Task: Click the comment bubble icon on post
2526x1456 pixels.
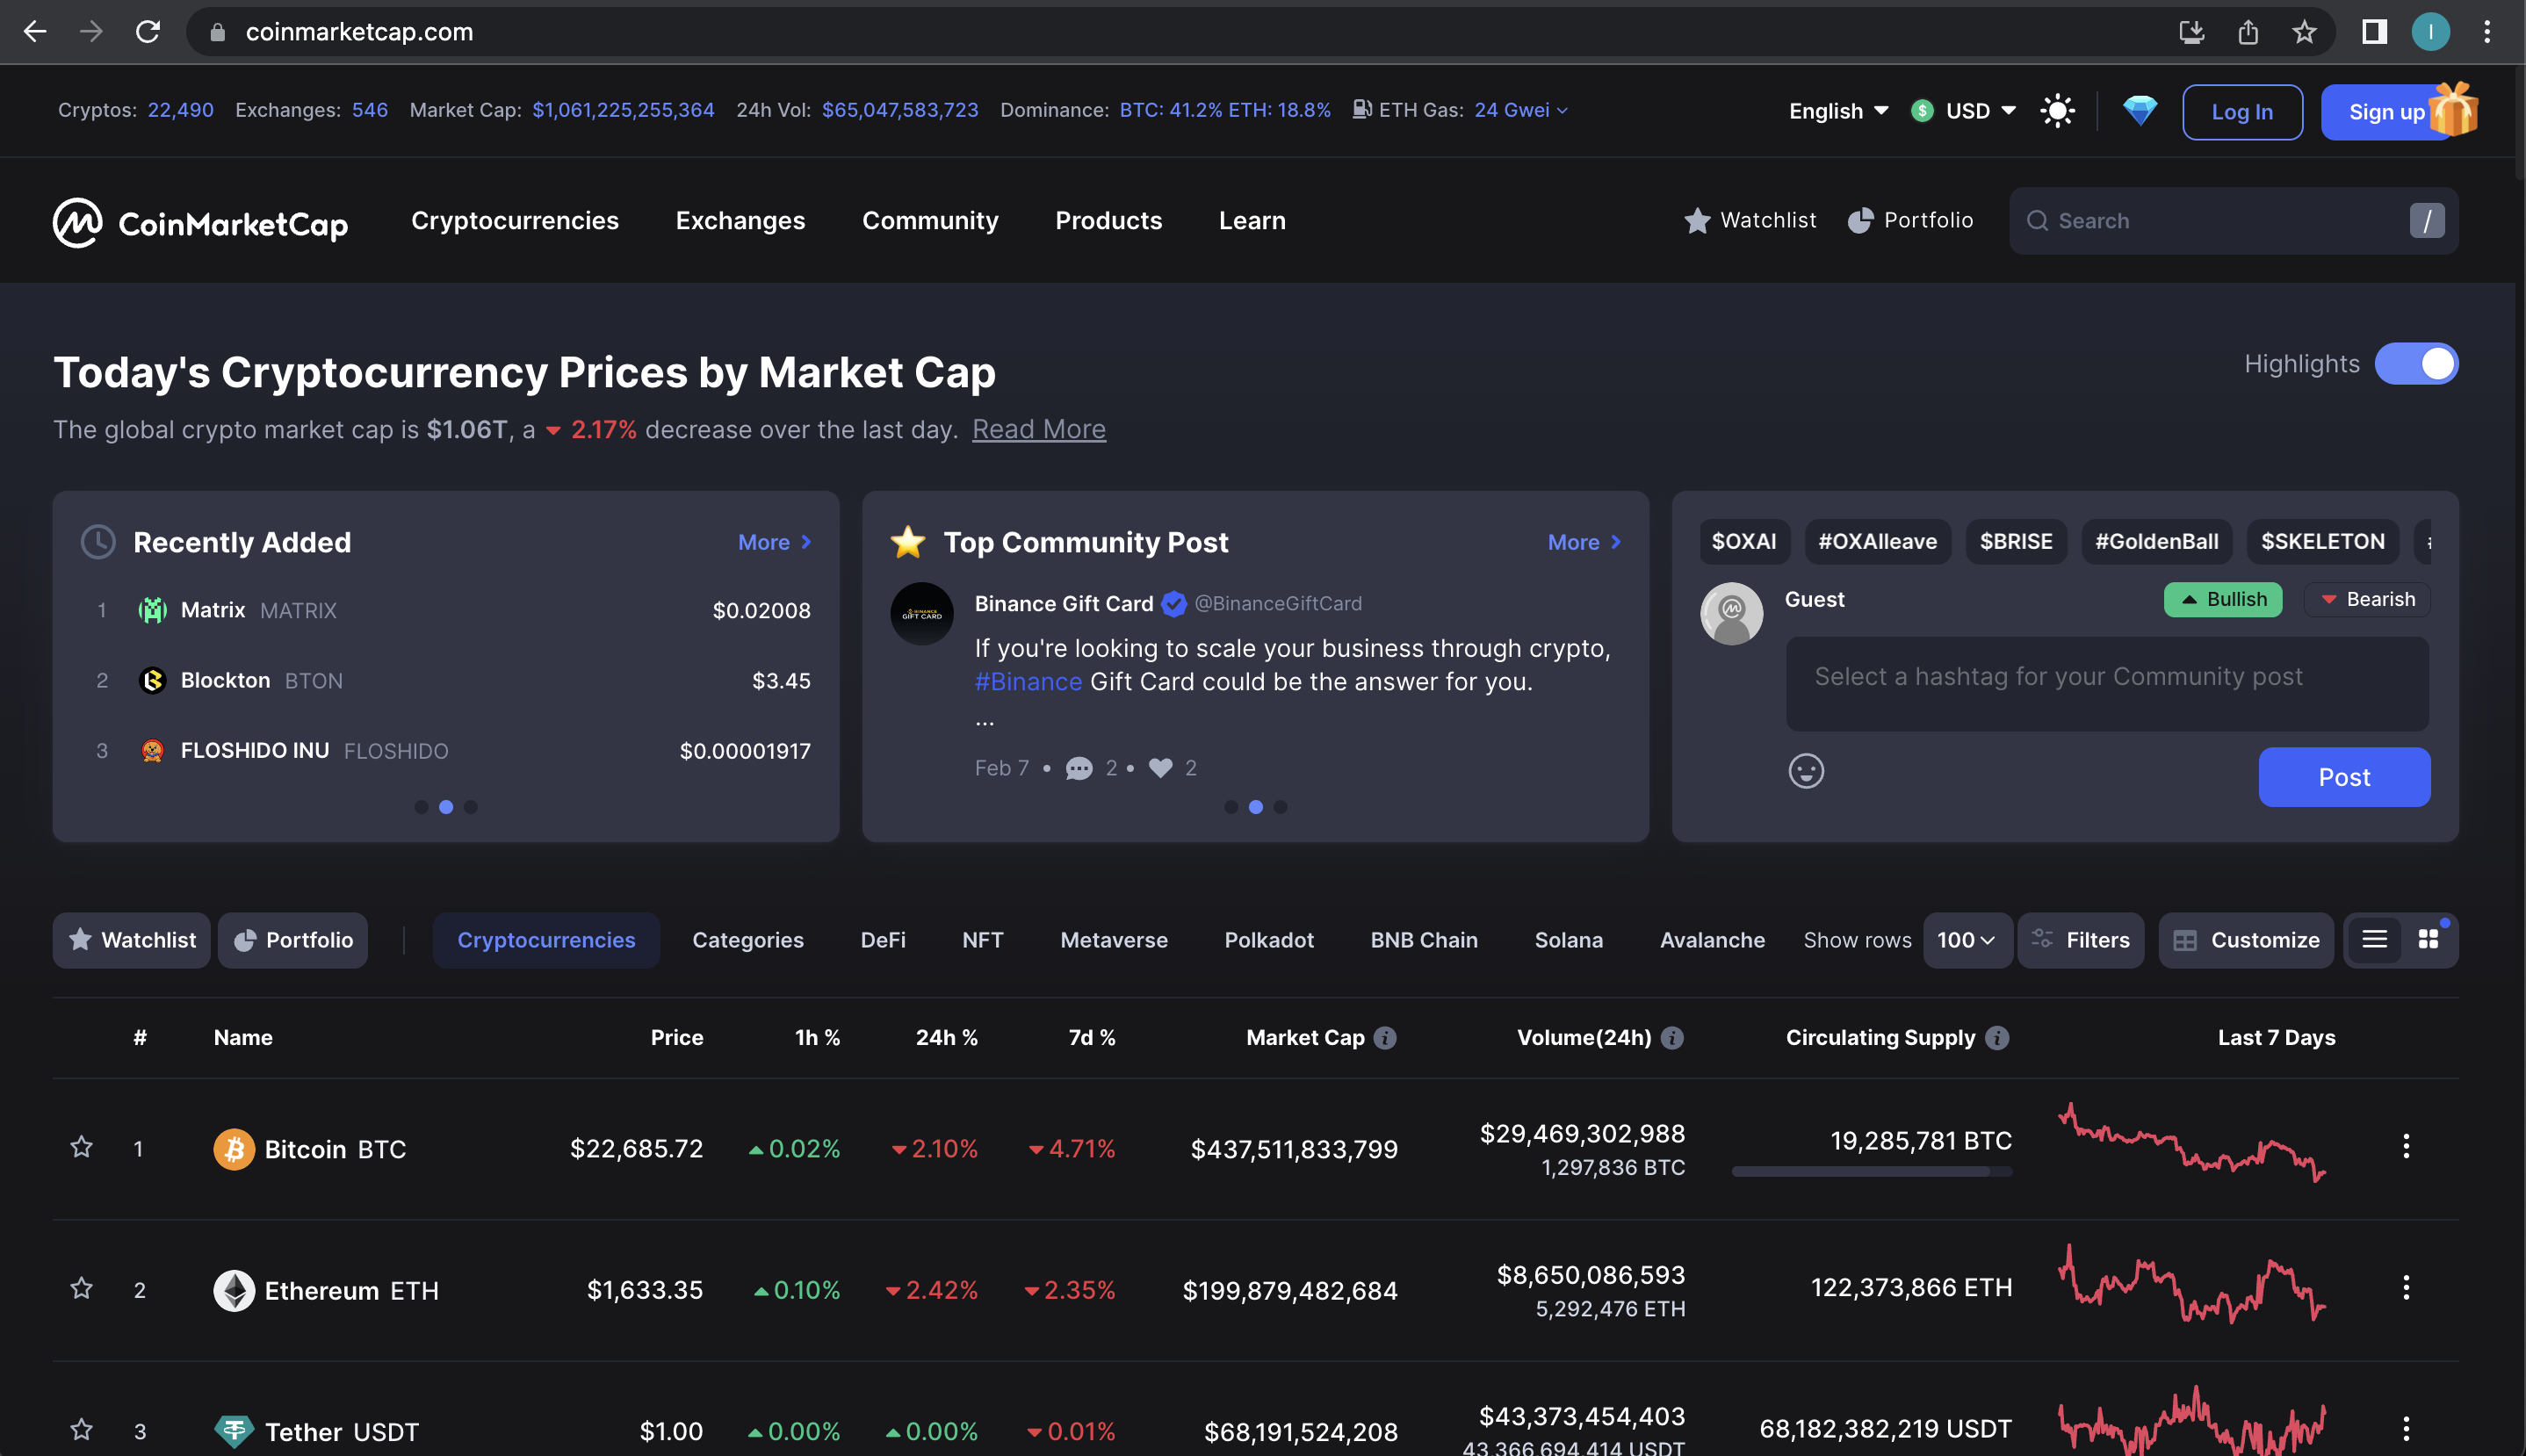Action: [1078, 768]
